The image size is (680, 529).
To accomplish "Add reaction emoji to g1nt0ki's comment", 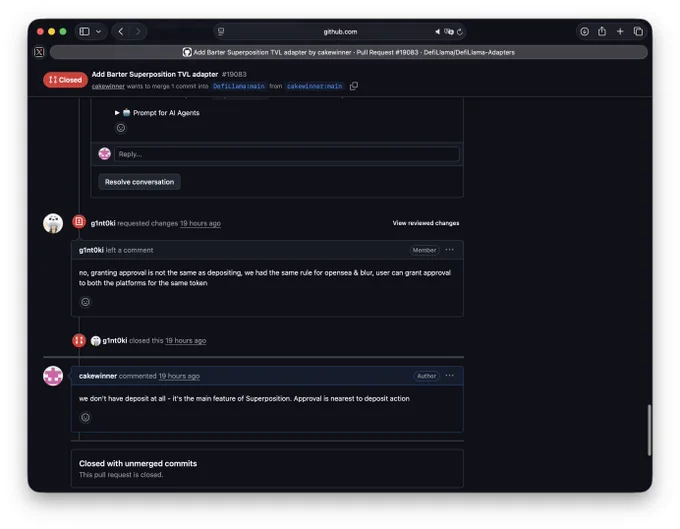I will (x=85, y=302).
